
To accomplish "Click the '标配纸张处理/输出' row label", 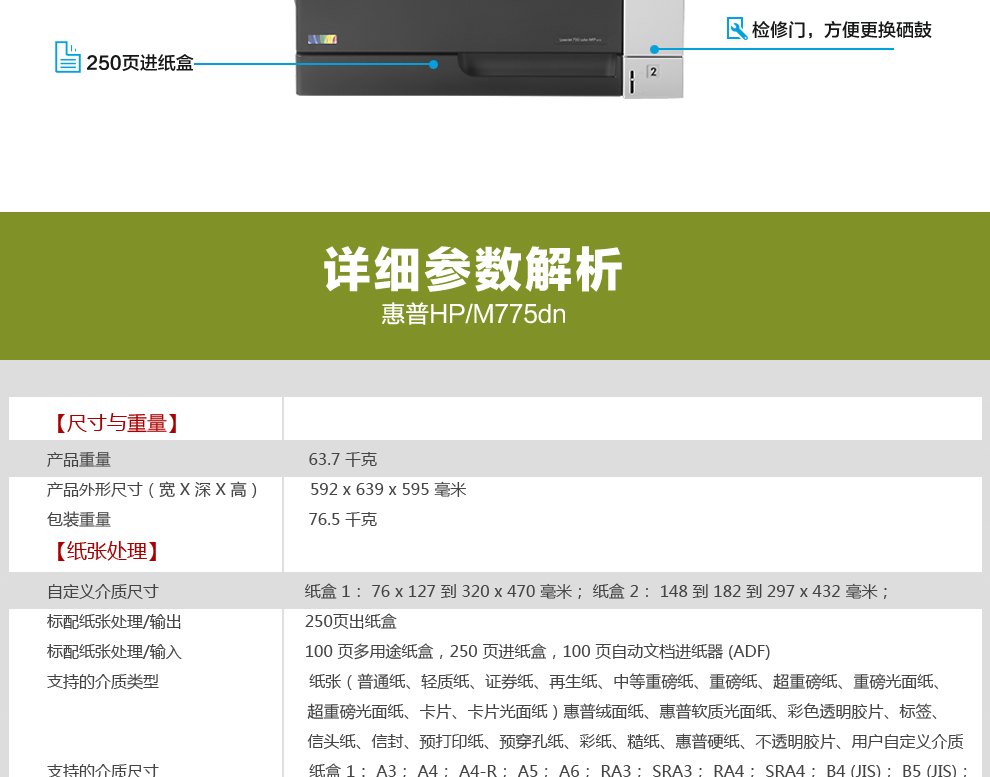I will pyautogui.click(x=114, y=622).
